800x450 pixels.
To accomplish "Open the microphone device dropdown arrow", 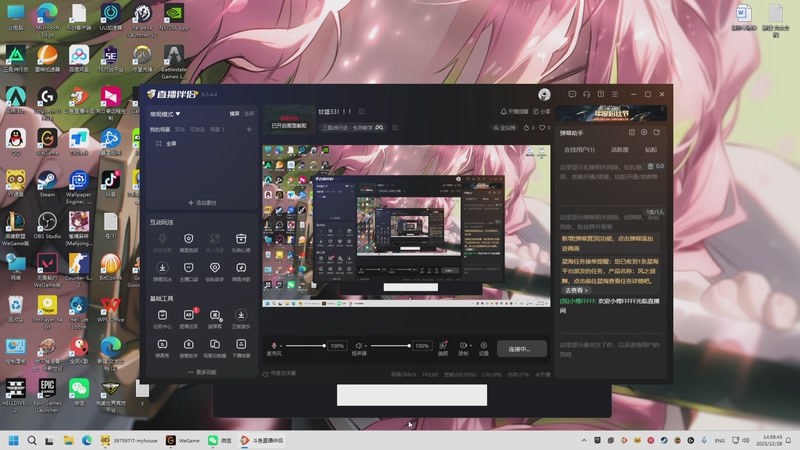I will 281,346.
